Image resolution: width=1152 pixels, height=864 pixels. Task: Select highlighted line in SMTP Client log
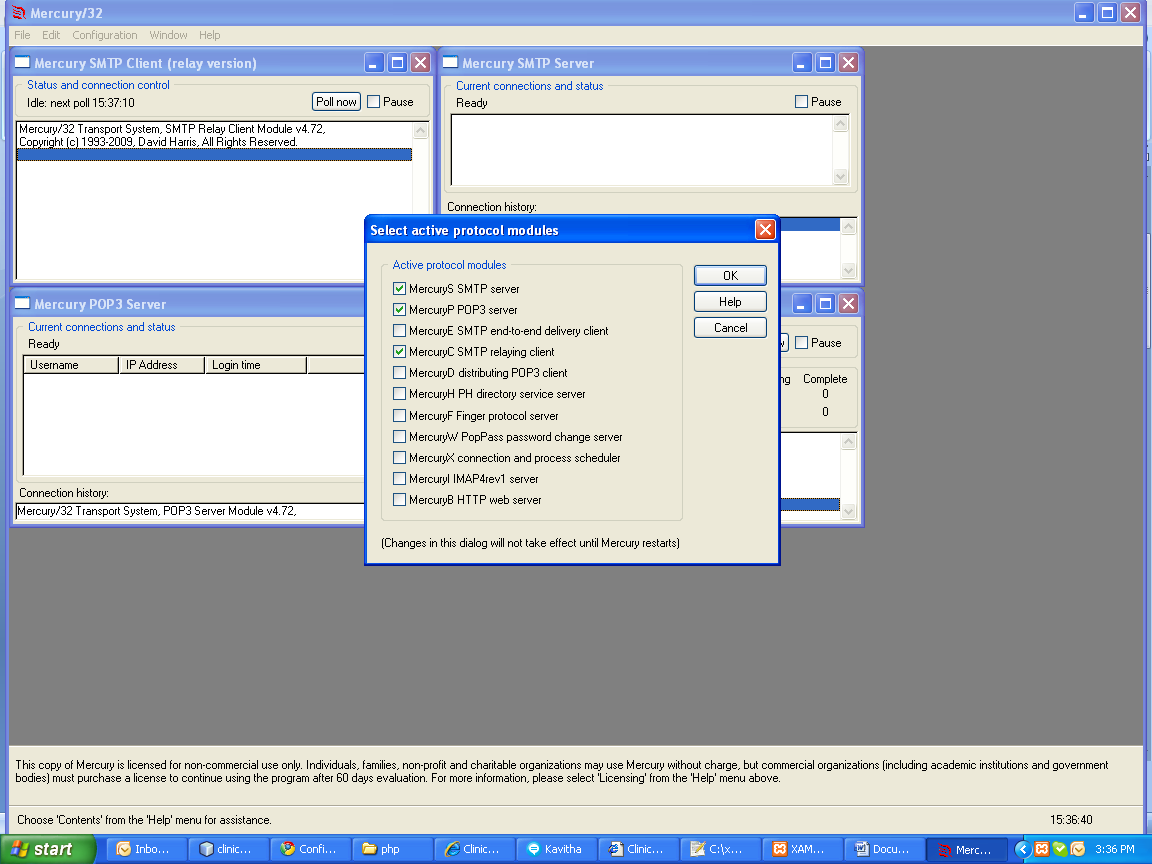214,154
